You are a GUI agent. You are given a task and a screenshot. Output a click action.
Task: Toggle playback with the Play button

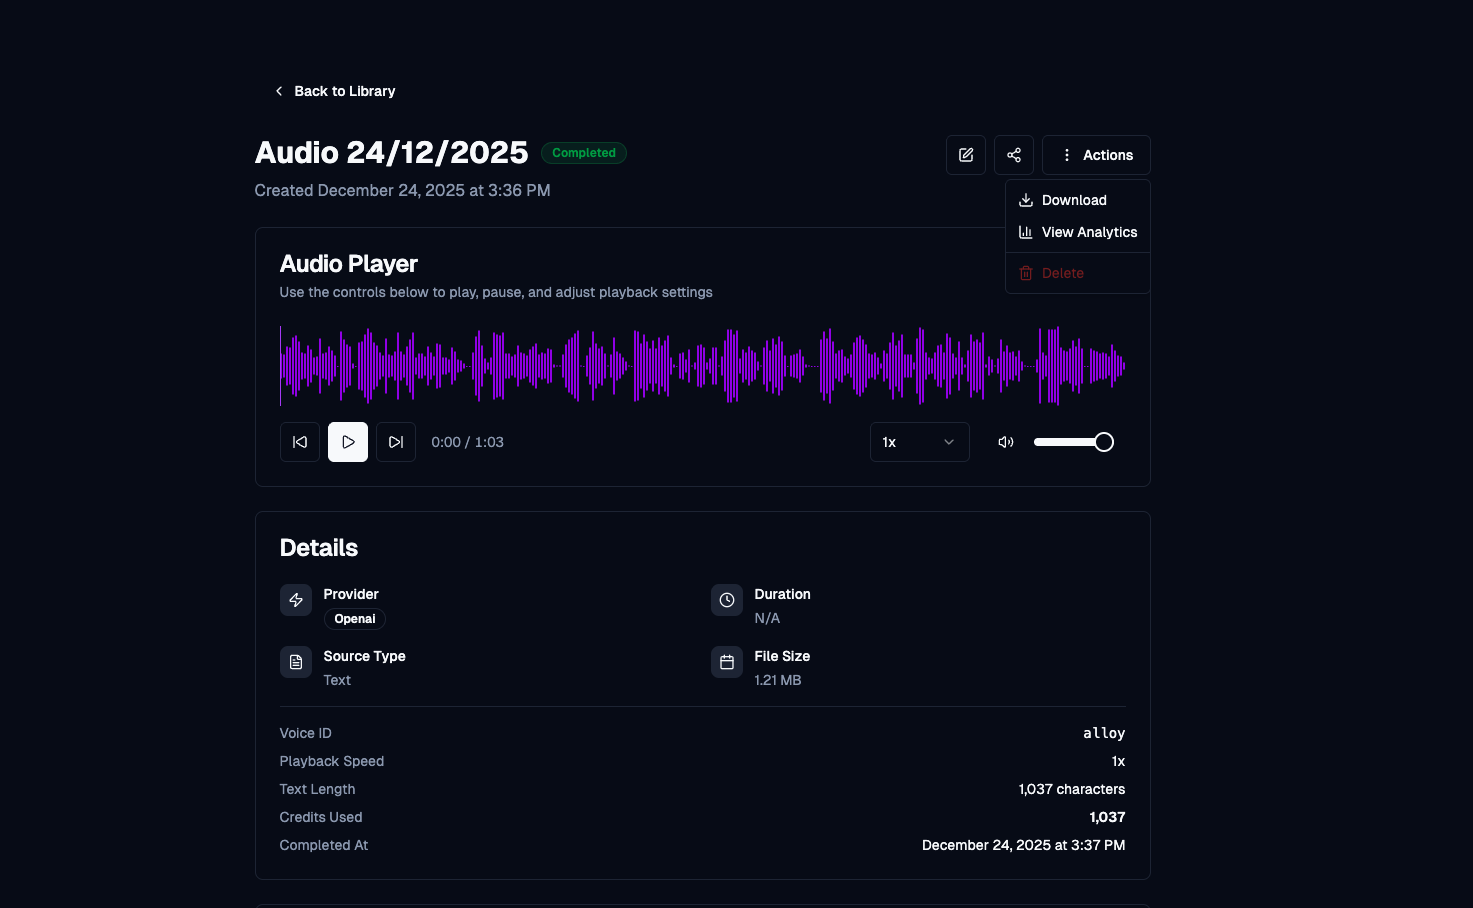[348, 441]
